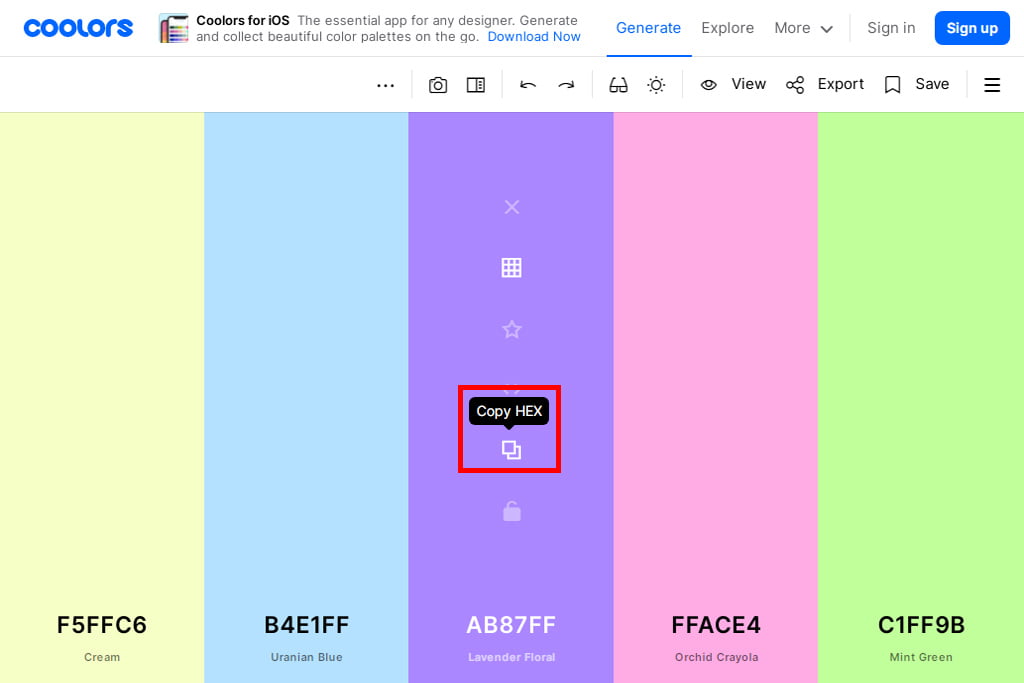The image size is (1024, 683).
Task: Open the hamburger menu in the toolbar
Action: click(x=992, y=85)
